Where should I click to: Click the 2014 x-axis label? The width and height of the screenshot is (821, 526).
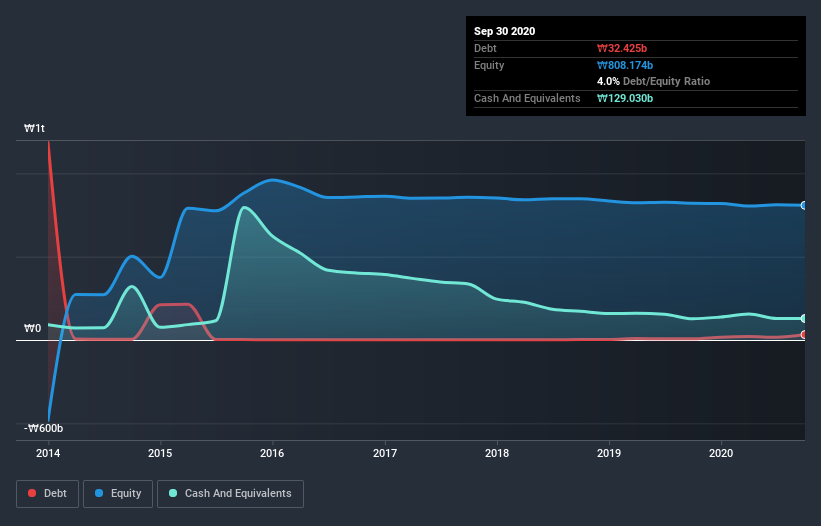coord(48,453)
